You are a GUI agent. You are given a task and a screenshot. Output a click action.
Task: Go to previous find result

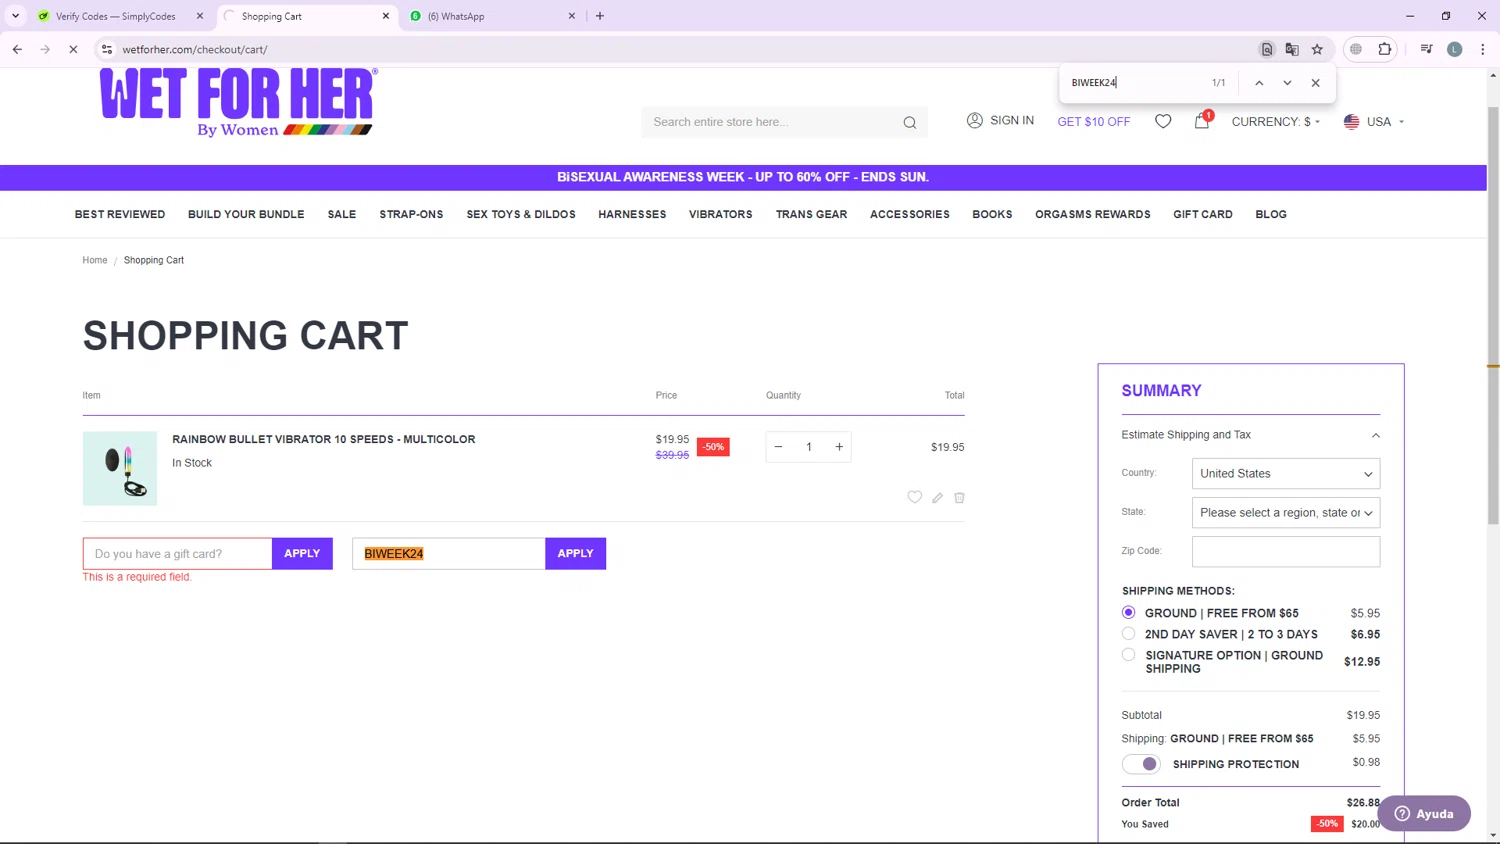tap(1259, 83)
